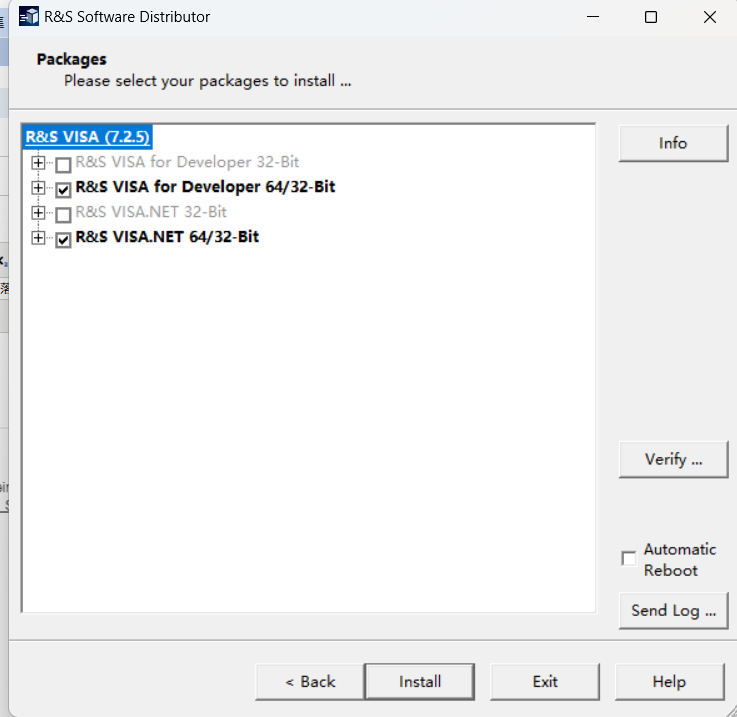Exit the installer
The height and width of the screenshot is (717, 737).
click(x=545, y=682)
